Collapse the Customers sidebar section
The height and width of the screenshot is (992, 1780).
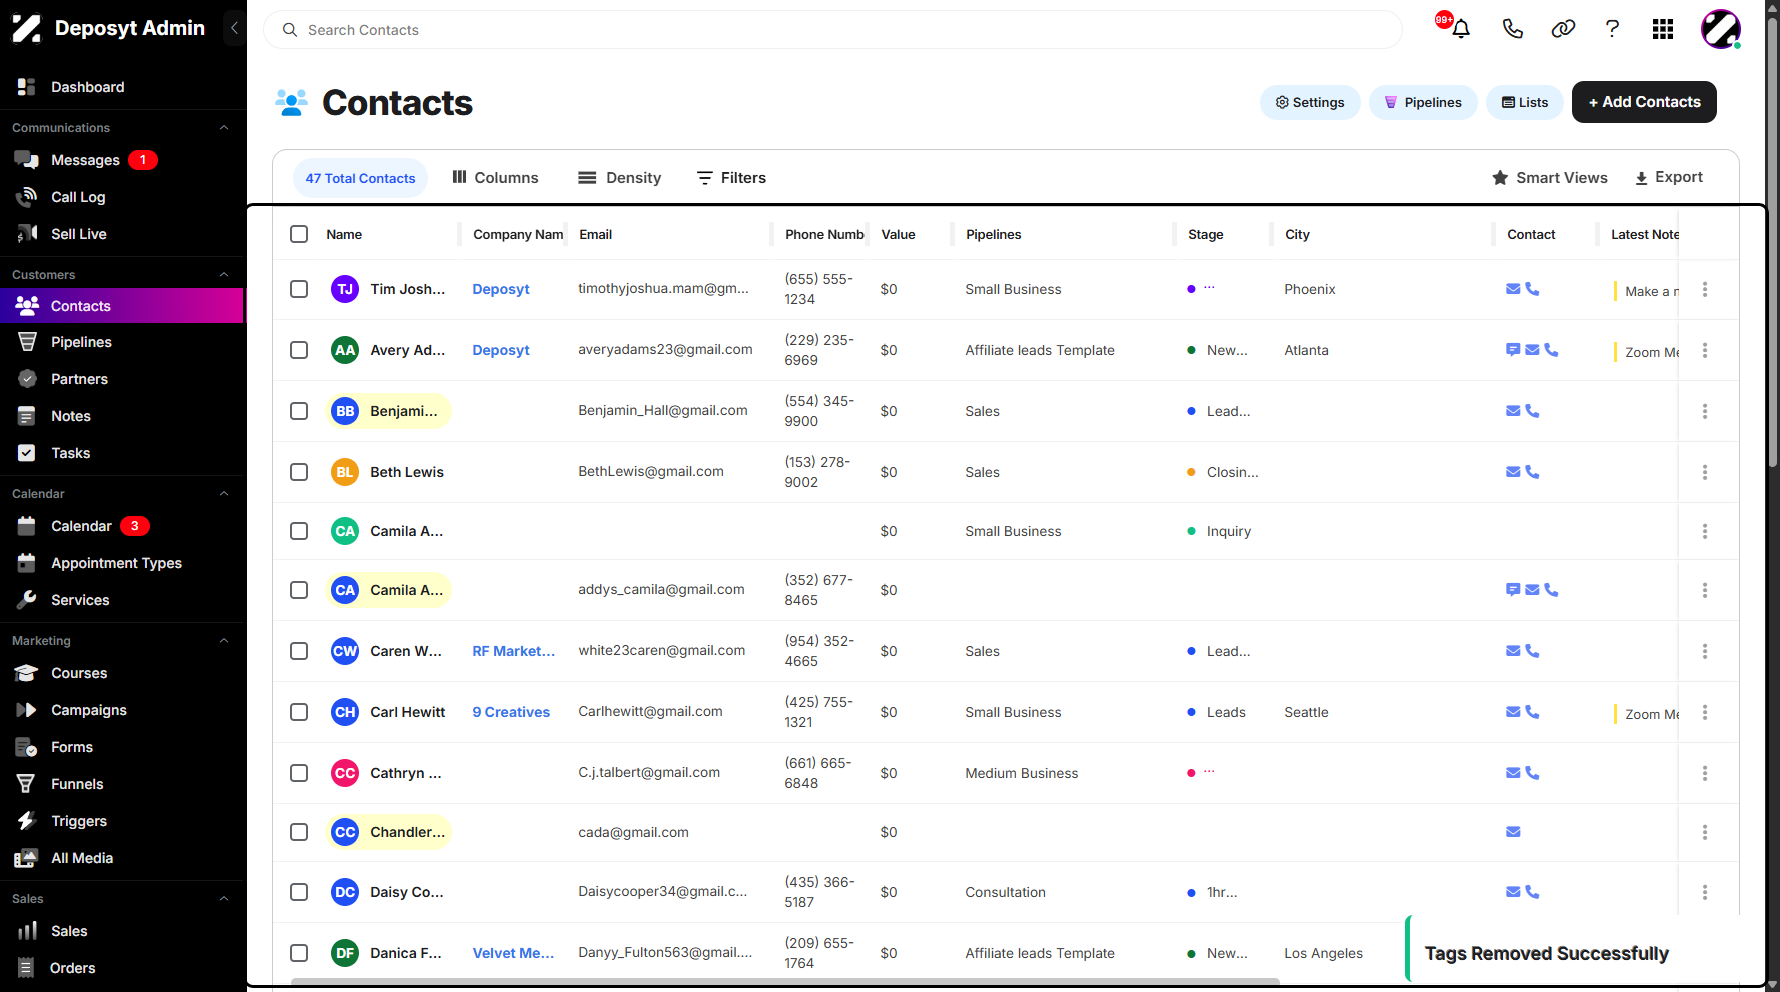pos(224,275)
